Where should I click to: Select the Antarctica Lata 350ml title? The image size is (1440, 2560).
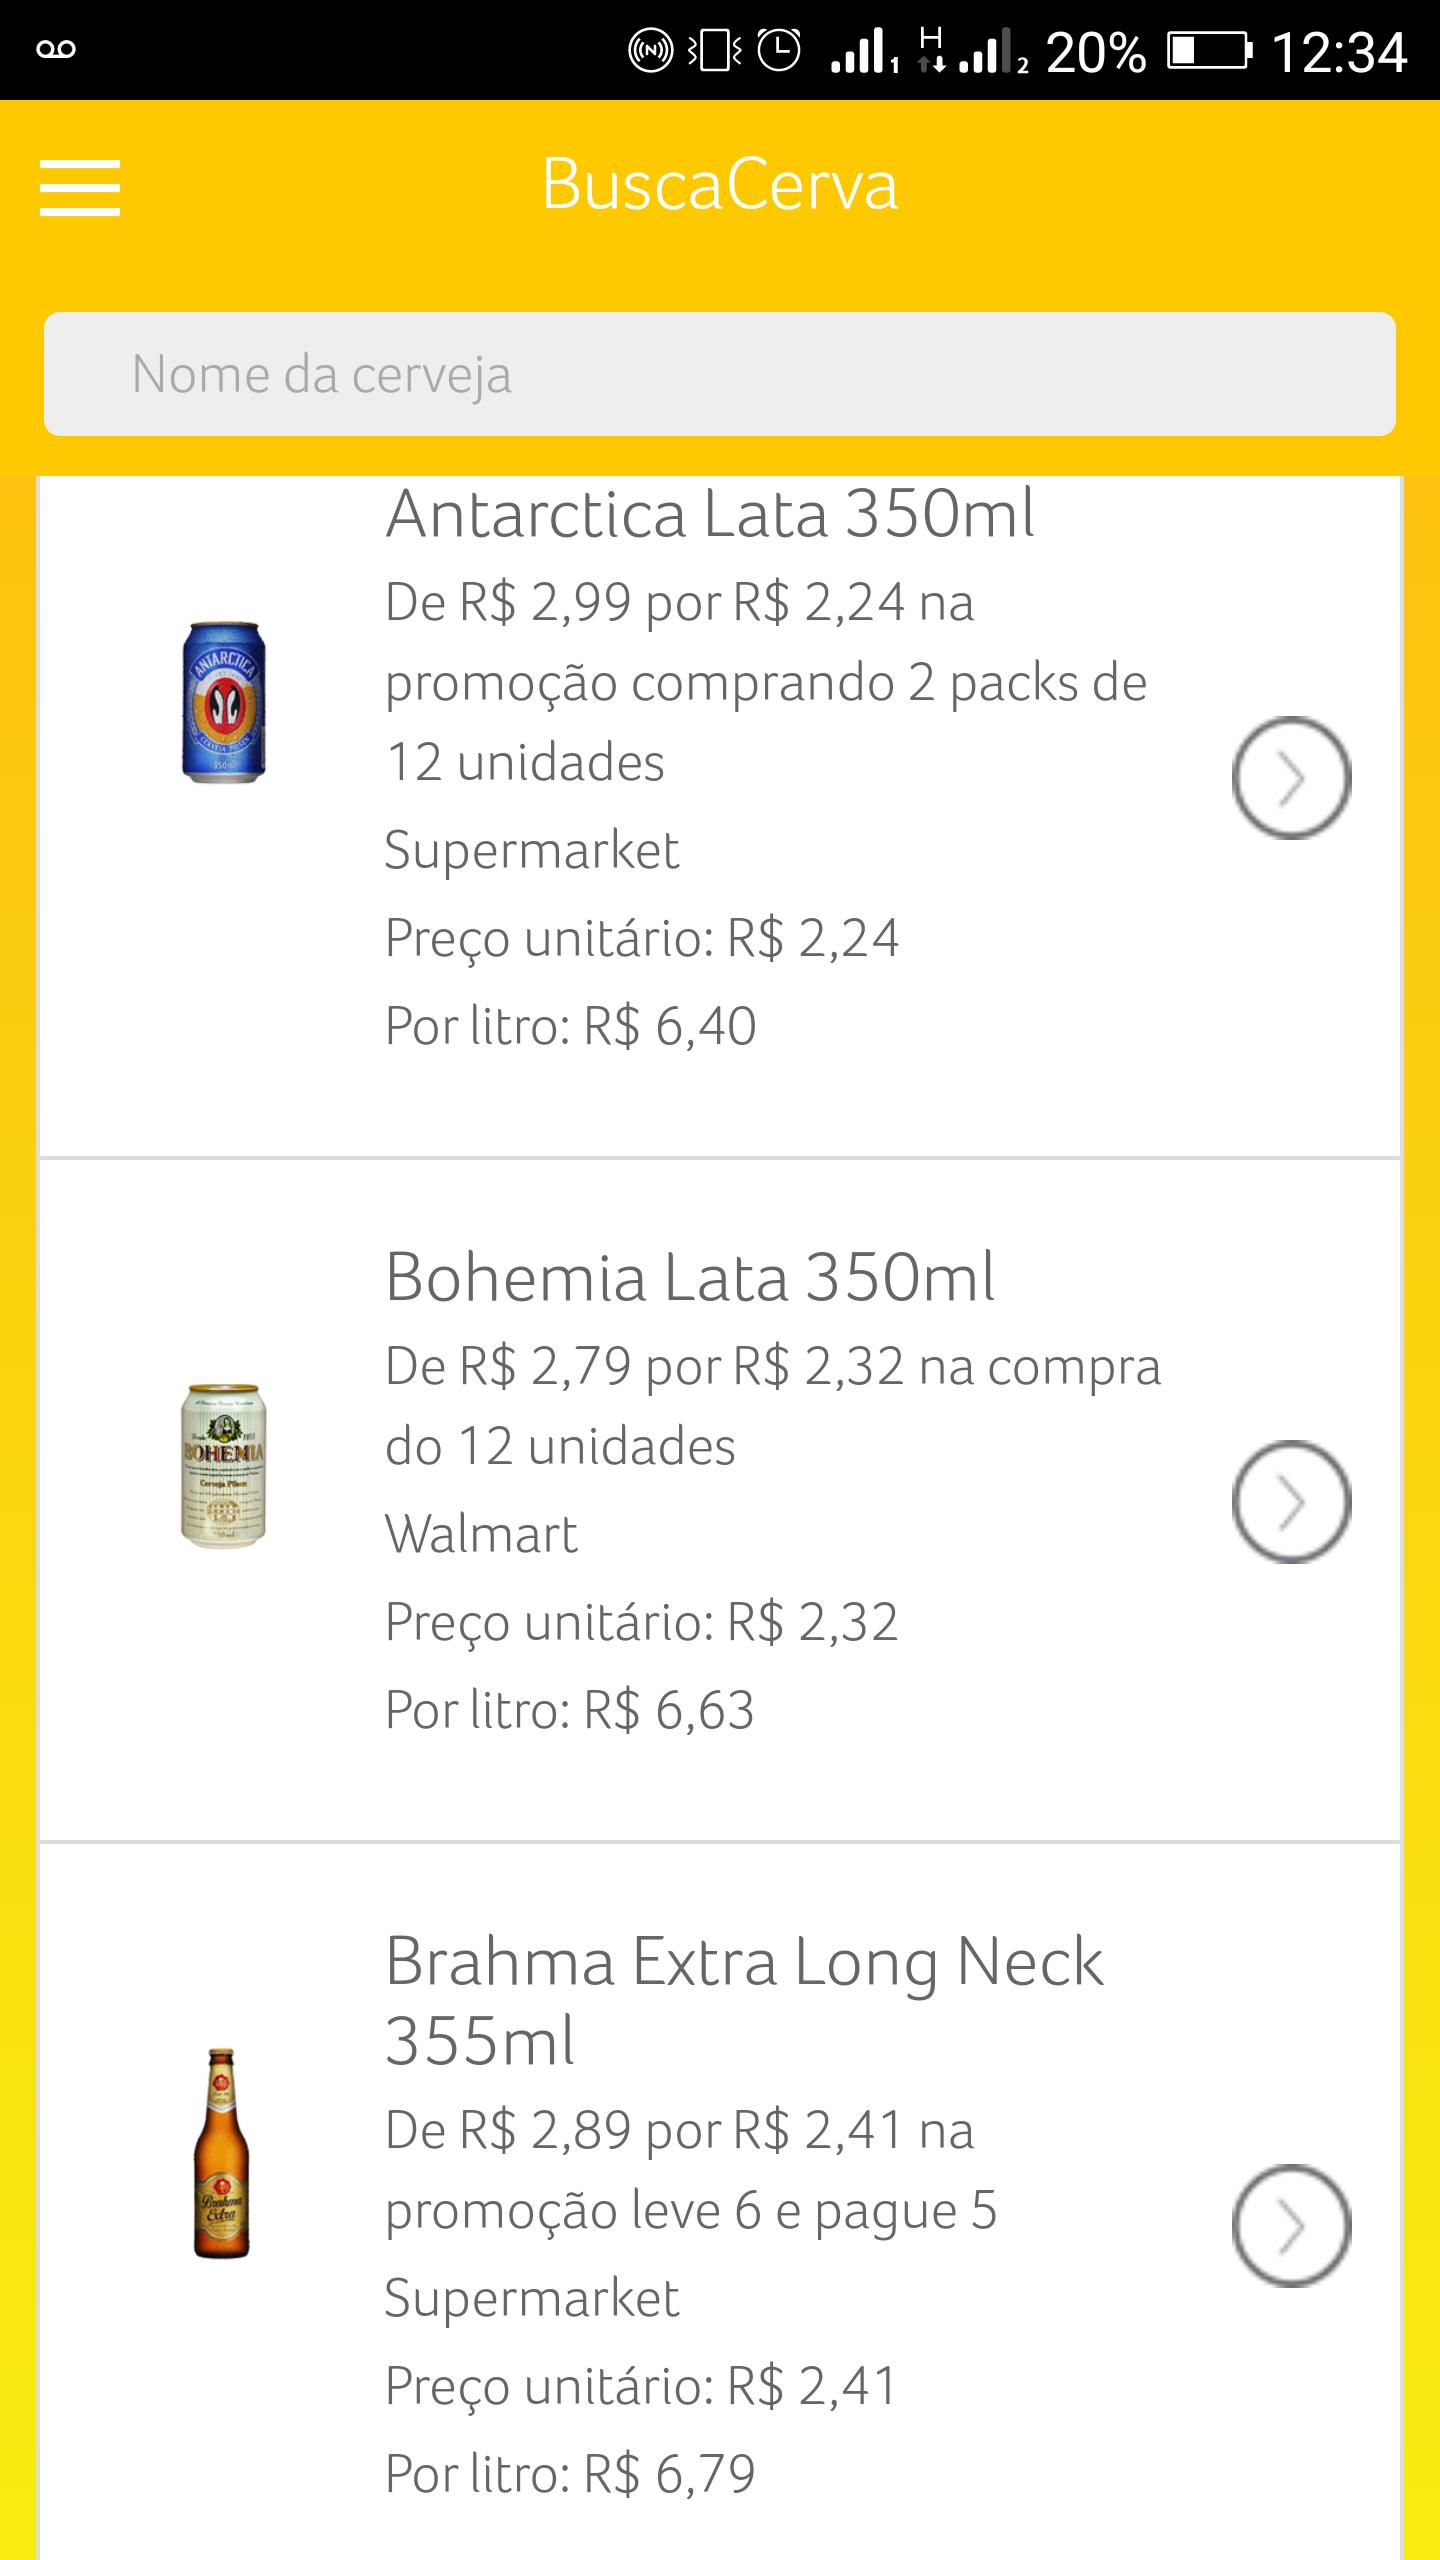point(710,514)
